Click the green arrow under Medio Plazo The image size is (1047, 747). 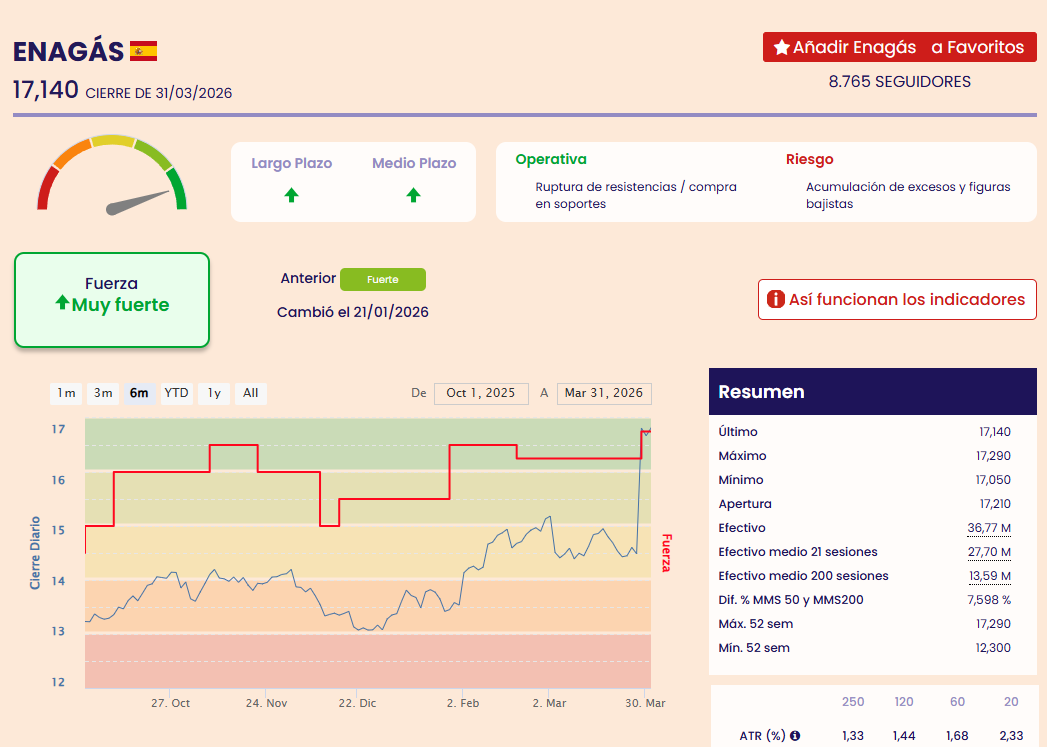click(x=413, y=195)
